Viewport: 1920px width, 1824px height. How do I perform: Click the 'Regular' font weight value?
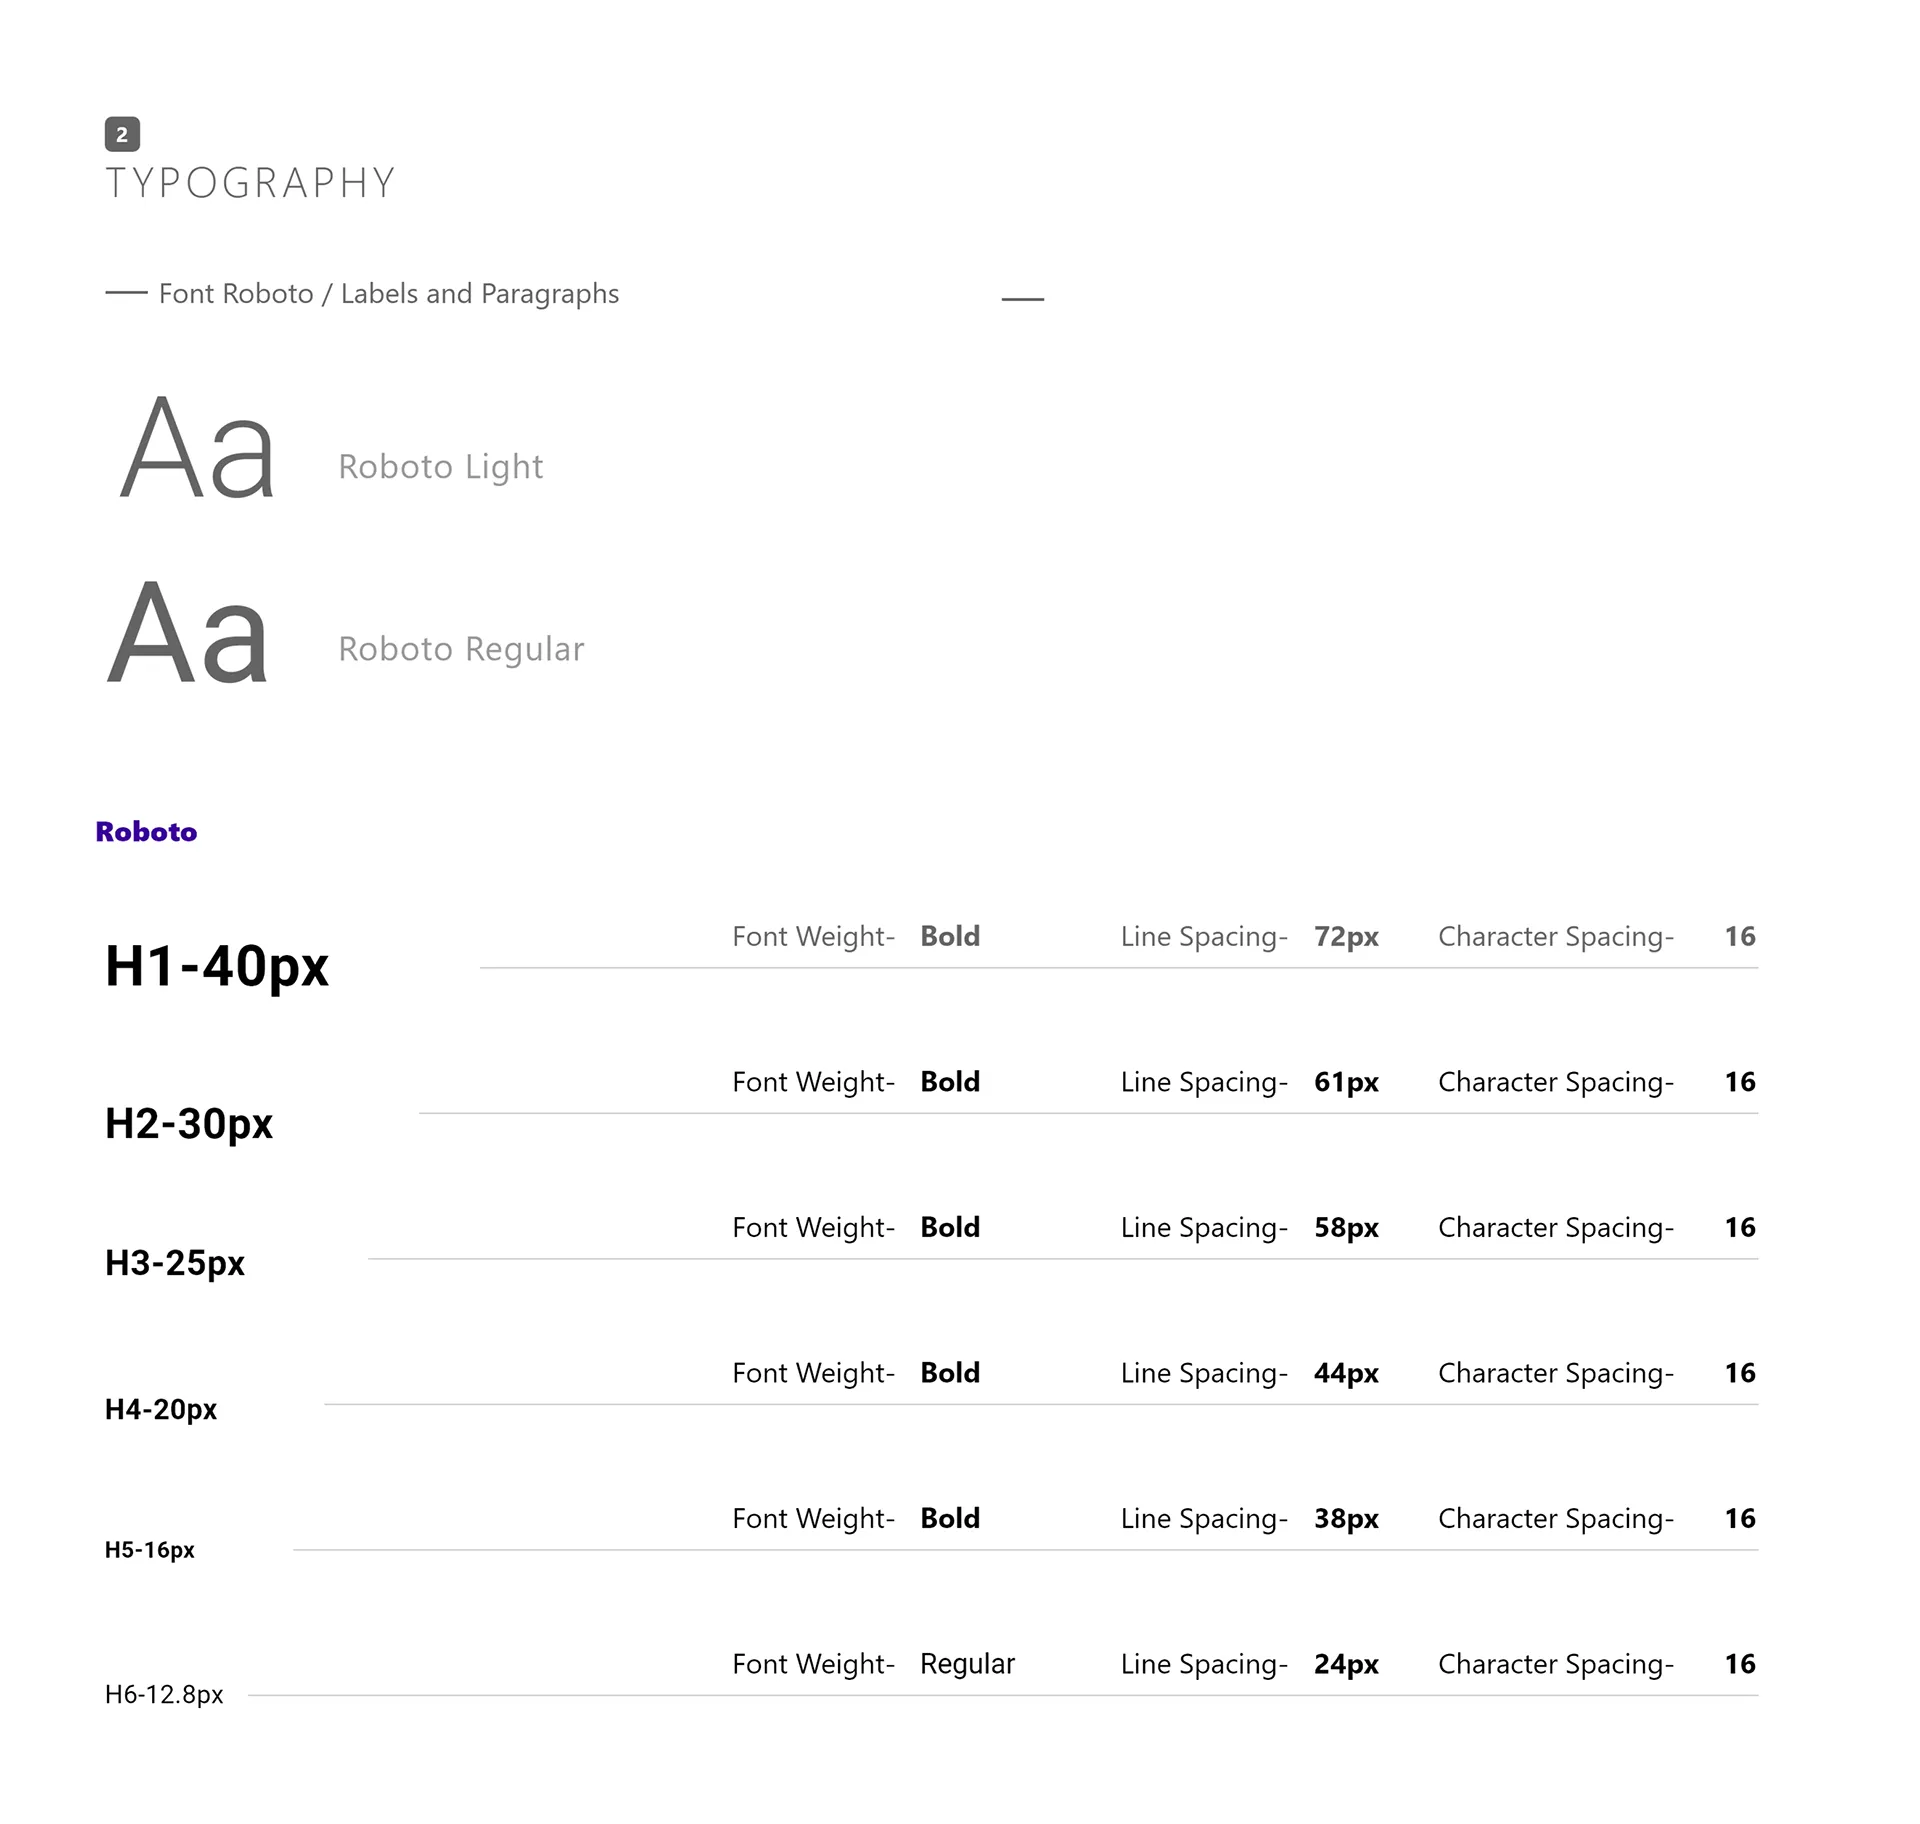click(966, 1663)
